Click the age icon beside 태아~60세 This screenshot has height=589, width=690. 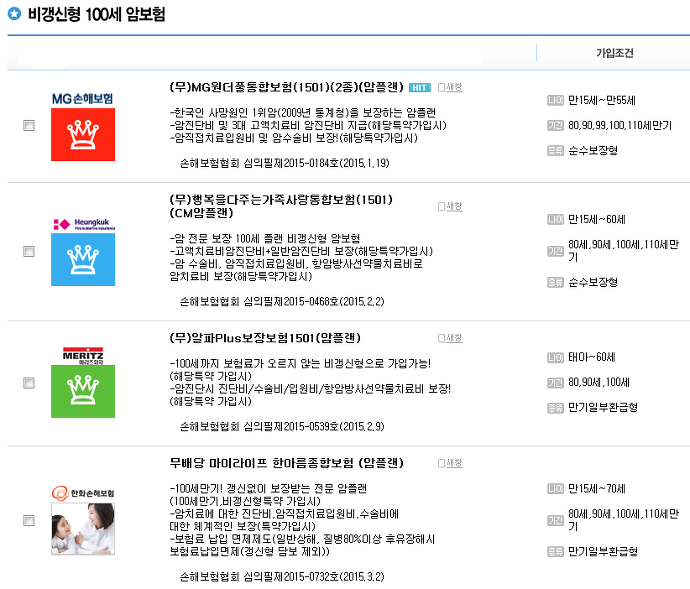pos(555,357)
